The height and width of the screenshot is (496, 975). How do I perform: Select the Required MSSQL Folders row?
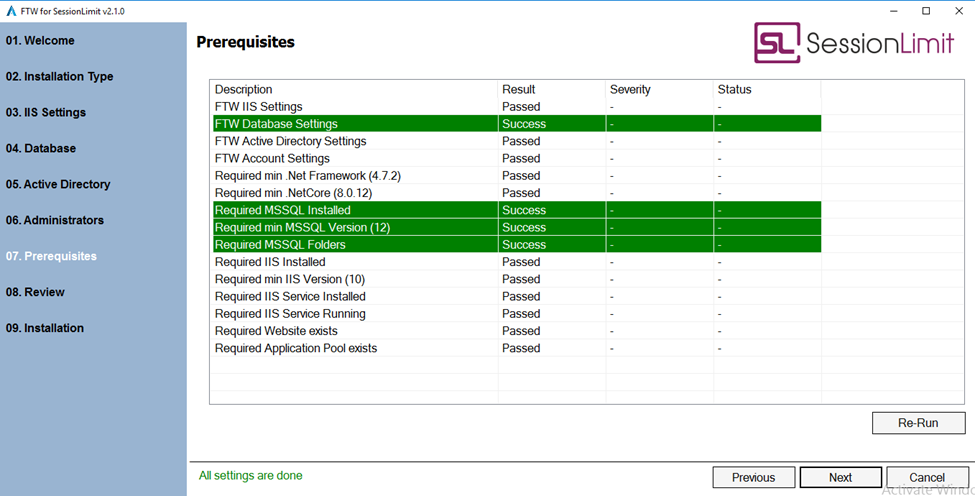point(280,245)
